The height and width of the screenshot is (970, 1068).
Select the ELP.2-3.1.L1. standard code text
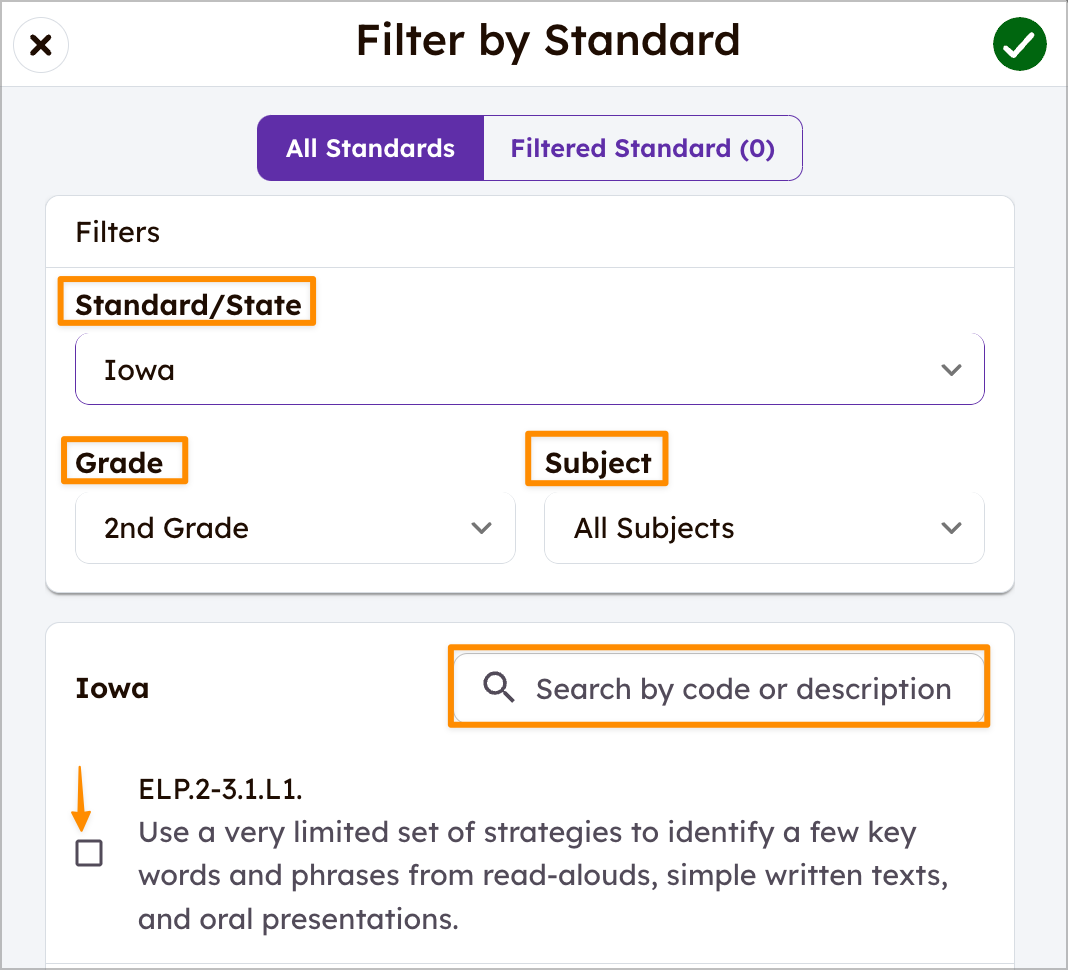pos(220,789)
